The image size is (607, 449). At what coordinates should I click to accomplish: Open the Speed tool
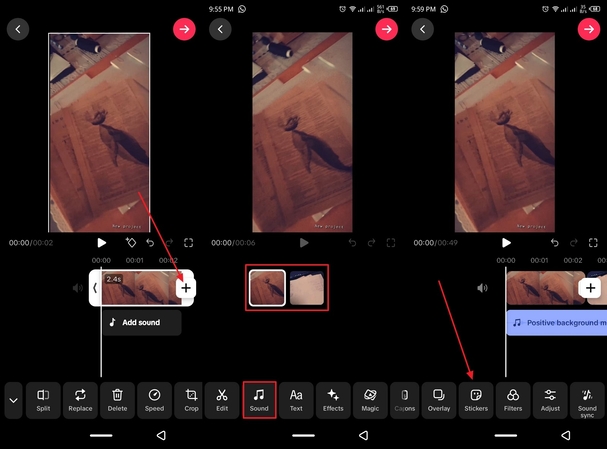tap(154, 400)
